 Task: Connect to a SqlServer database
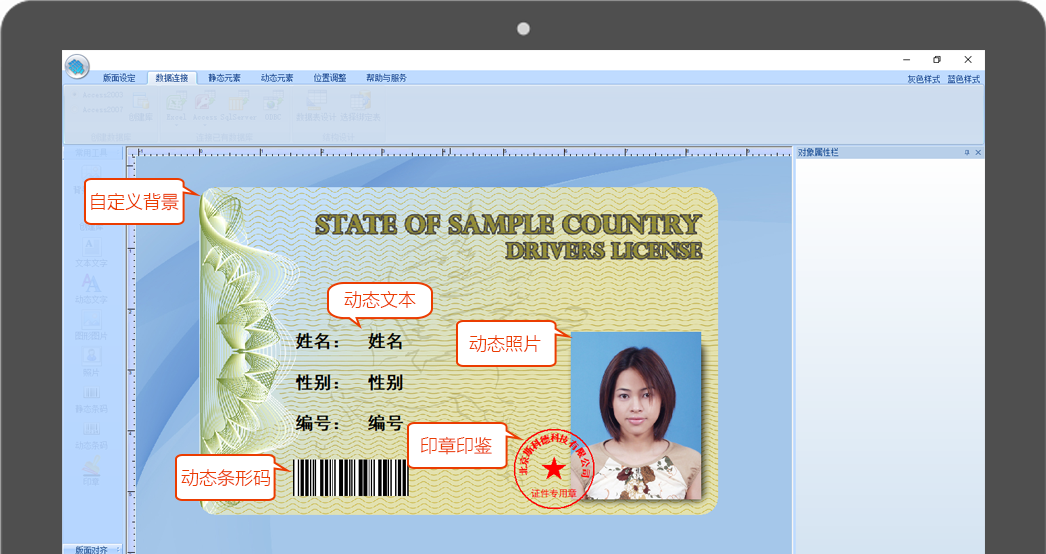tap(238, 107)
